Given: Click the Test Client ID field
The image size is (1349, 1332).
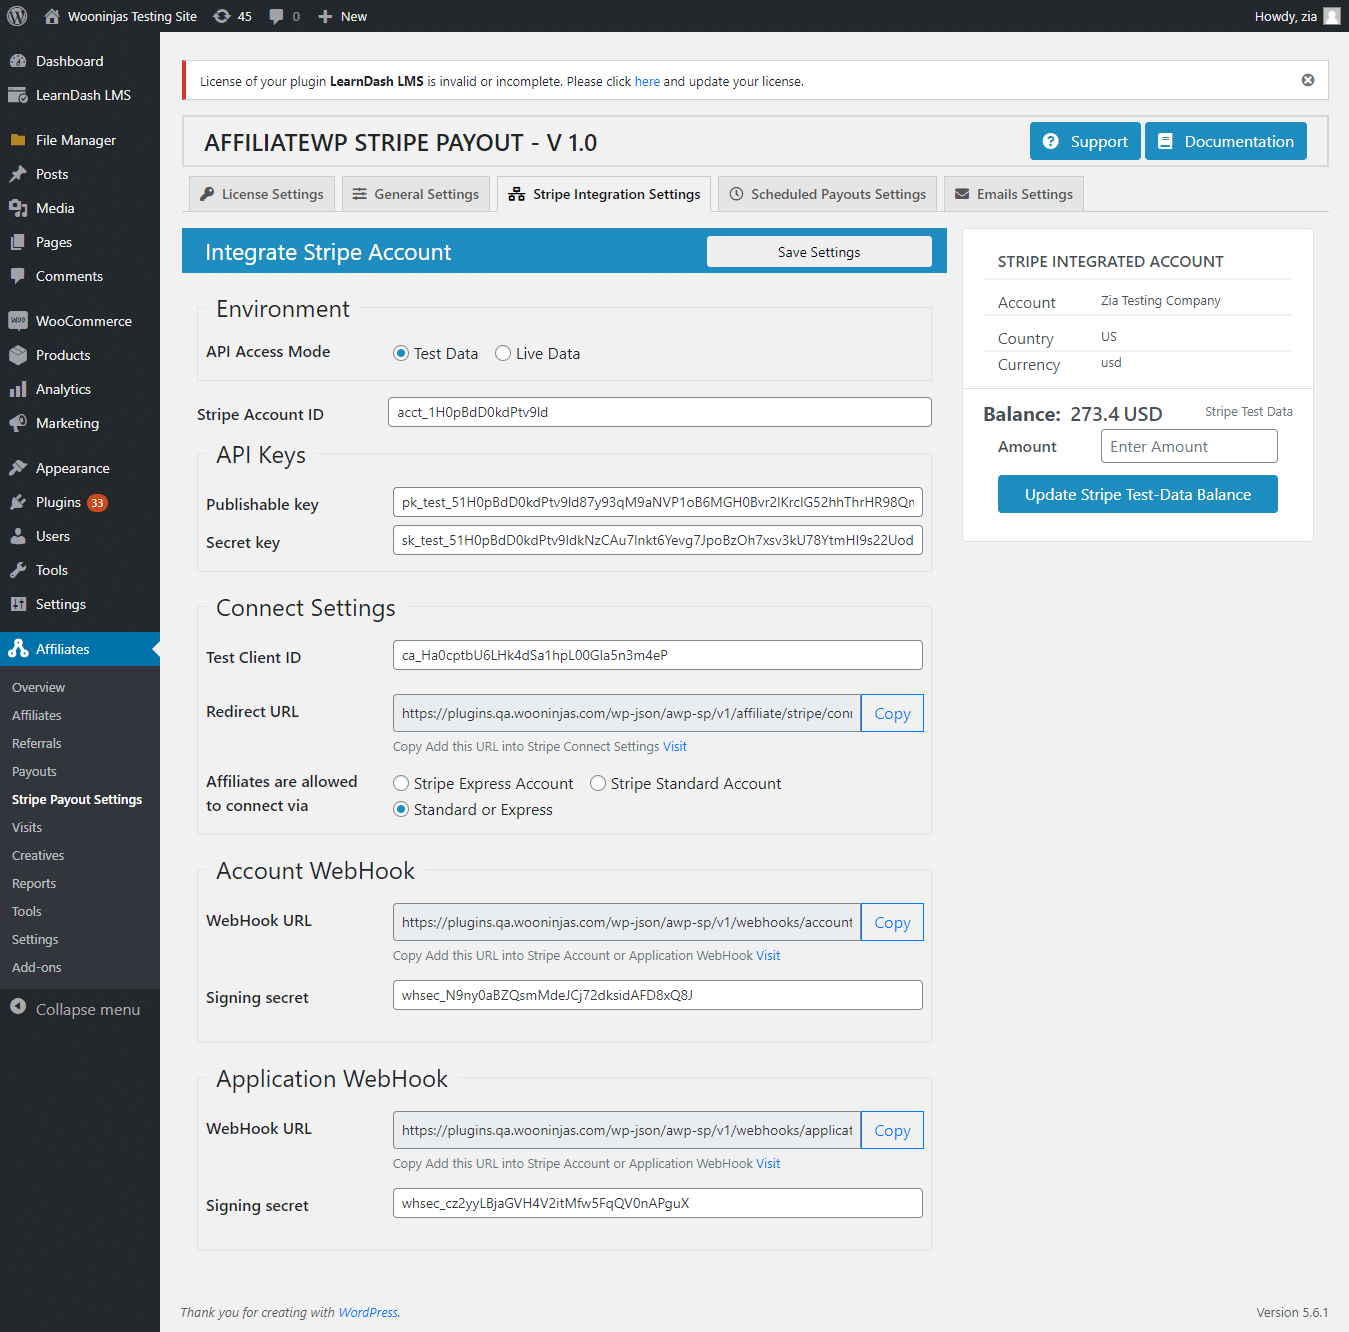Looking at the screenshot, I should point(658,655).
